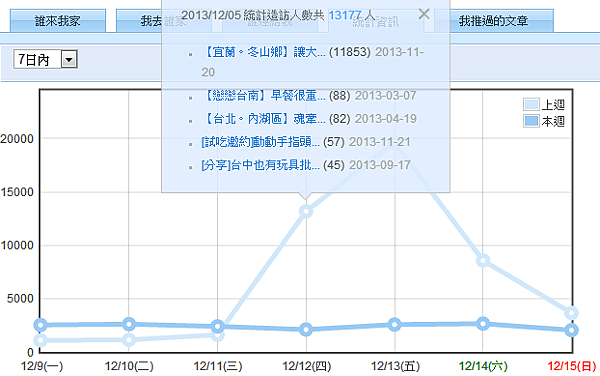Open the 7日內 period dropdown
The image size is (600, 376).
coord(45,59)
